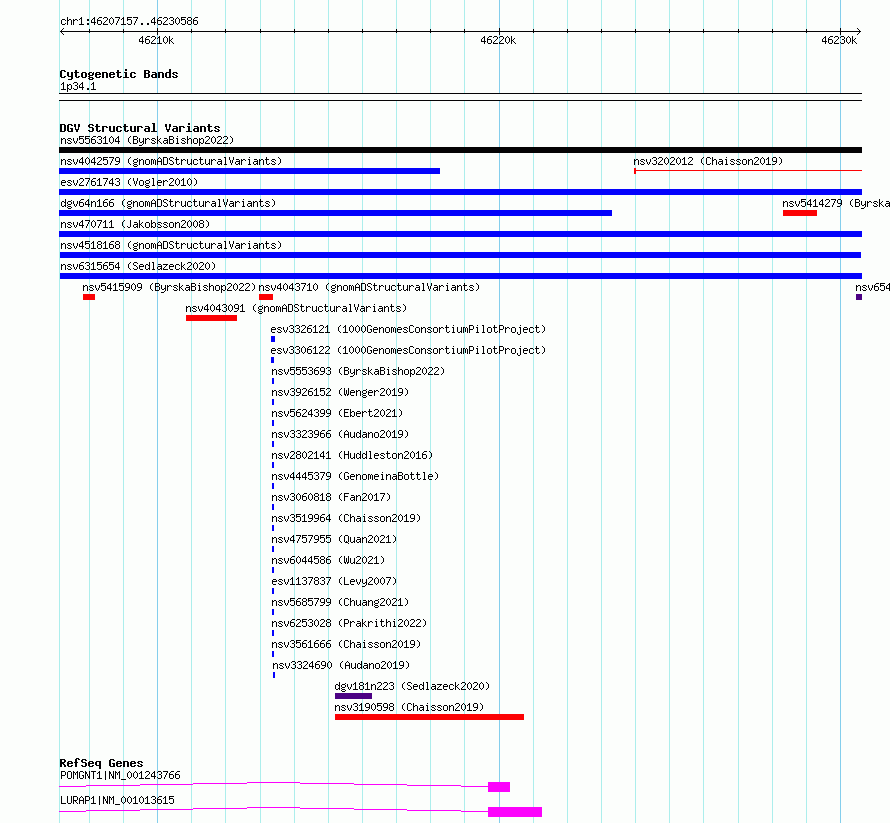Select the nsv470711 (Jakobsson2008) label
This screenshot has width=890, height=823.
(x=135, y=224)
